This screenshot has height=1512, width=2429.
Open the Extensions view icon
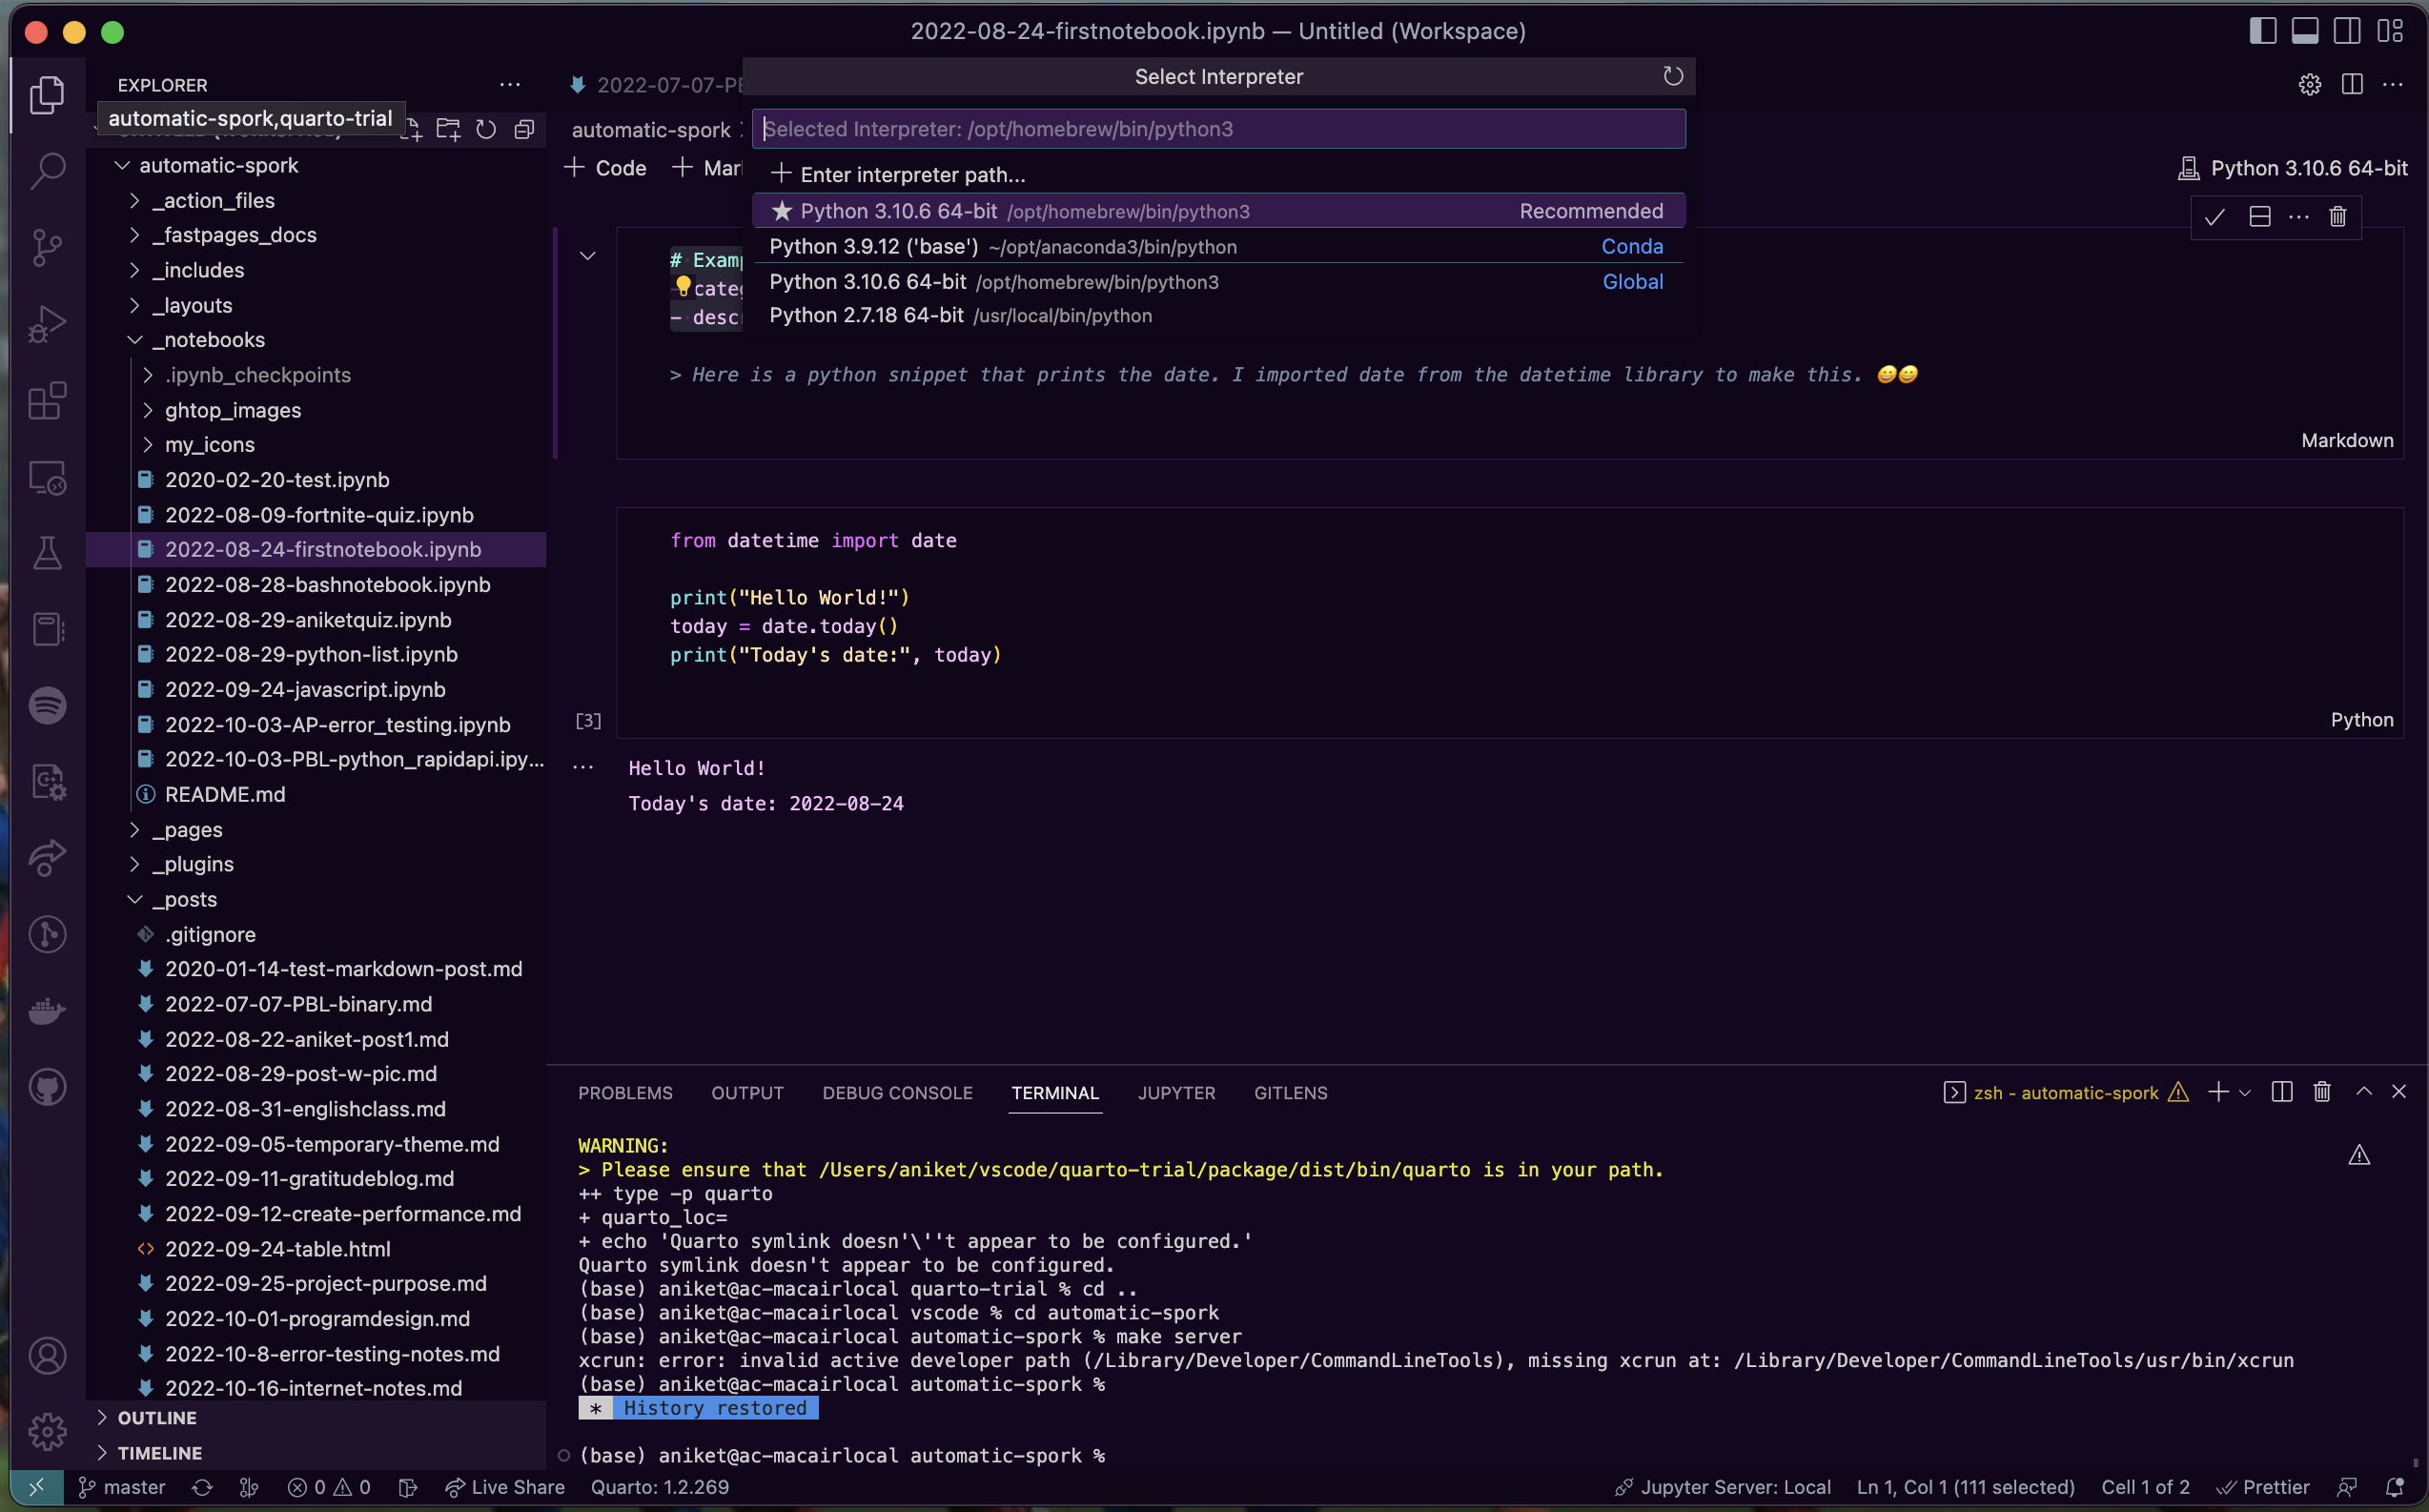[x=47, y=401]
